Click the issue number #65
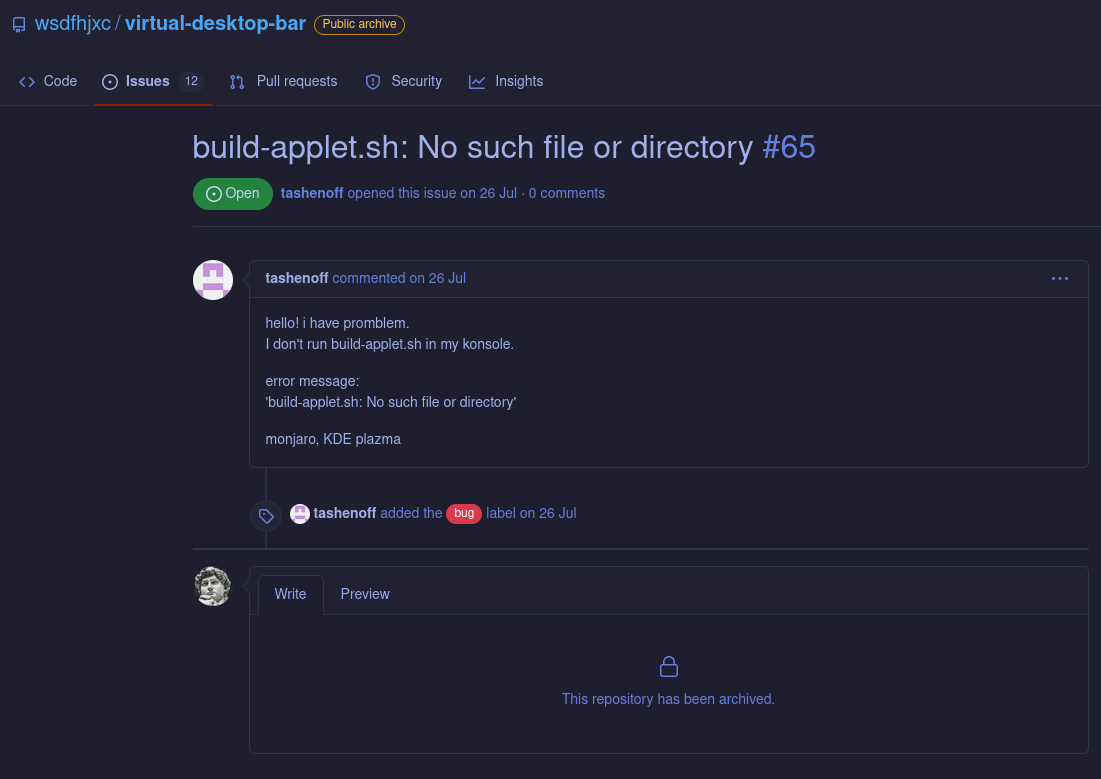Viewport: 1101px width, 779px height. coord(789,148)
